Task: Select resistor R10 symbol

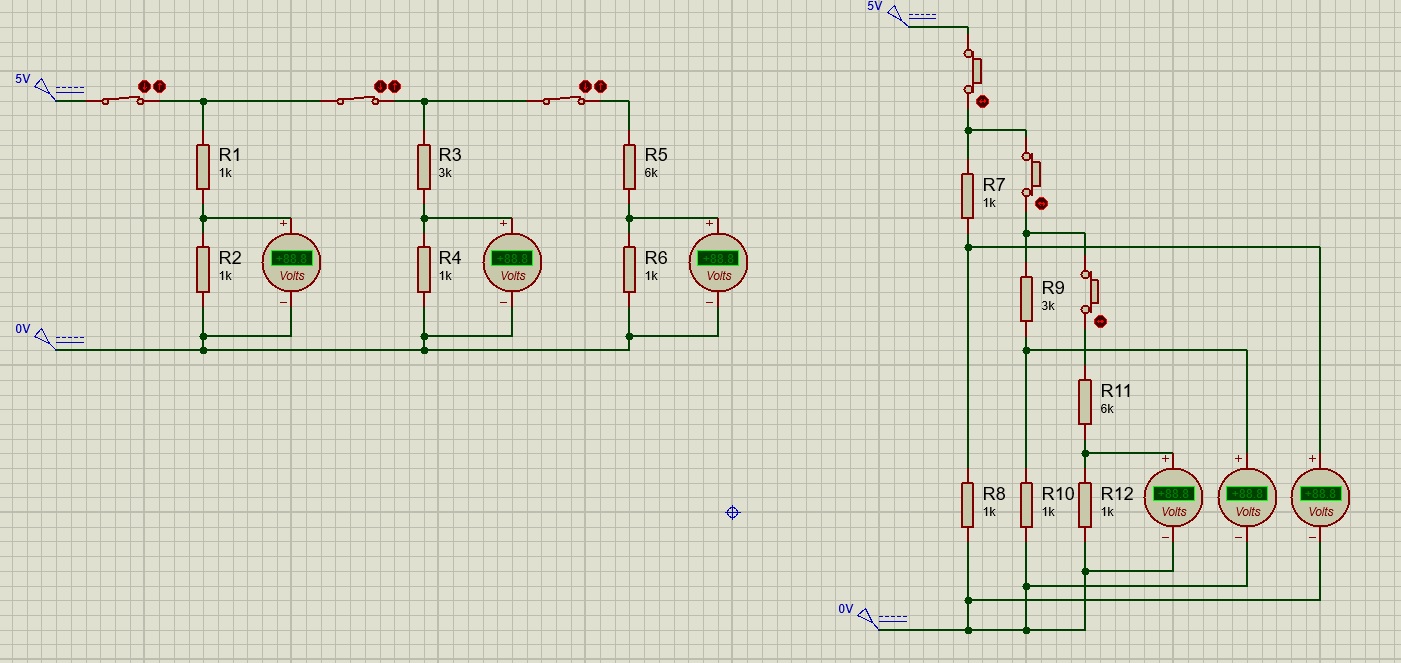Action: coord(1026,504)
